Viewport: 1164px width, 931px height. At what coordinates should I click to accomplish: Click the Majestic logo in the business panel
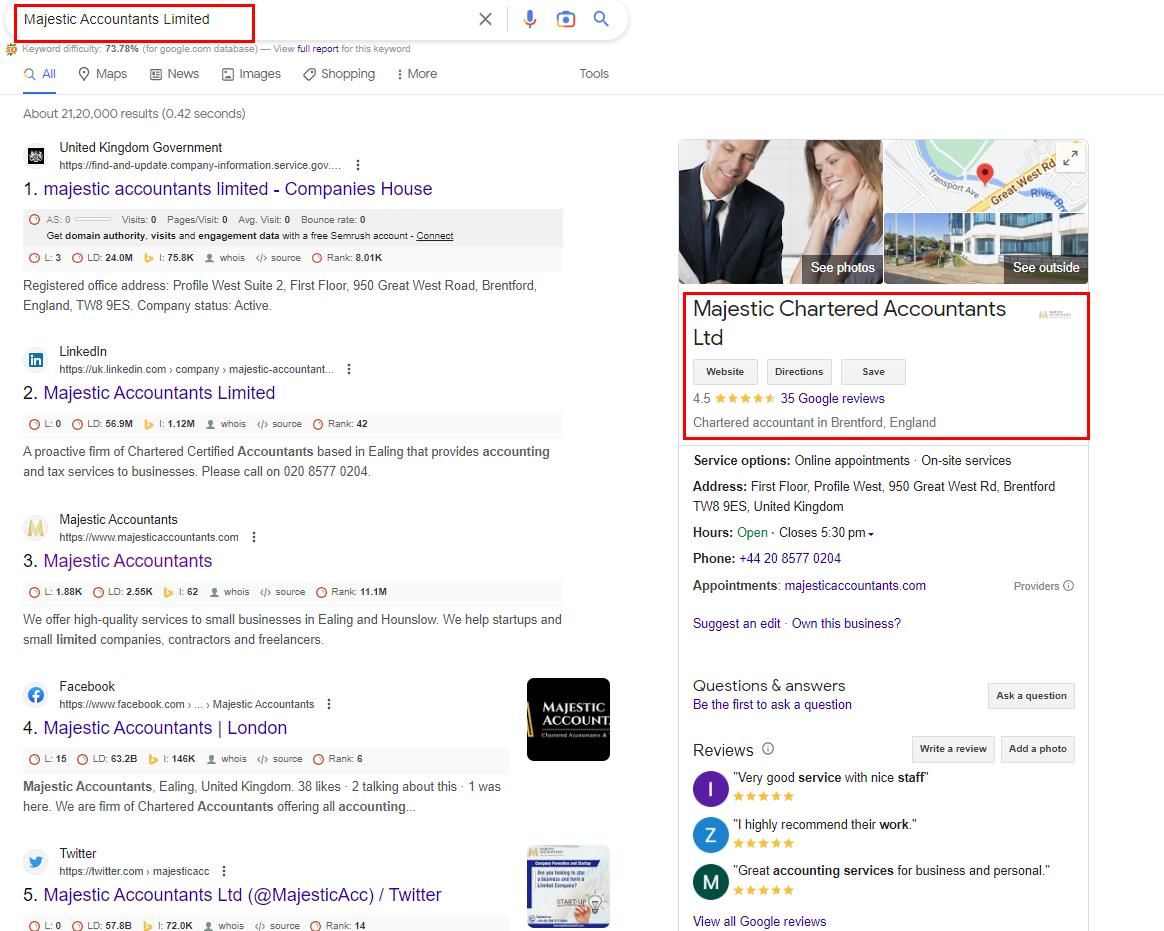click(1055, 315)
